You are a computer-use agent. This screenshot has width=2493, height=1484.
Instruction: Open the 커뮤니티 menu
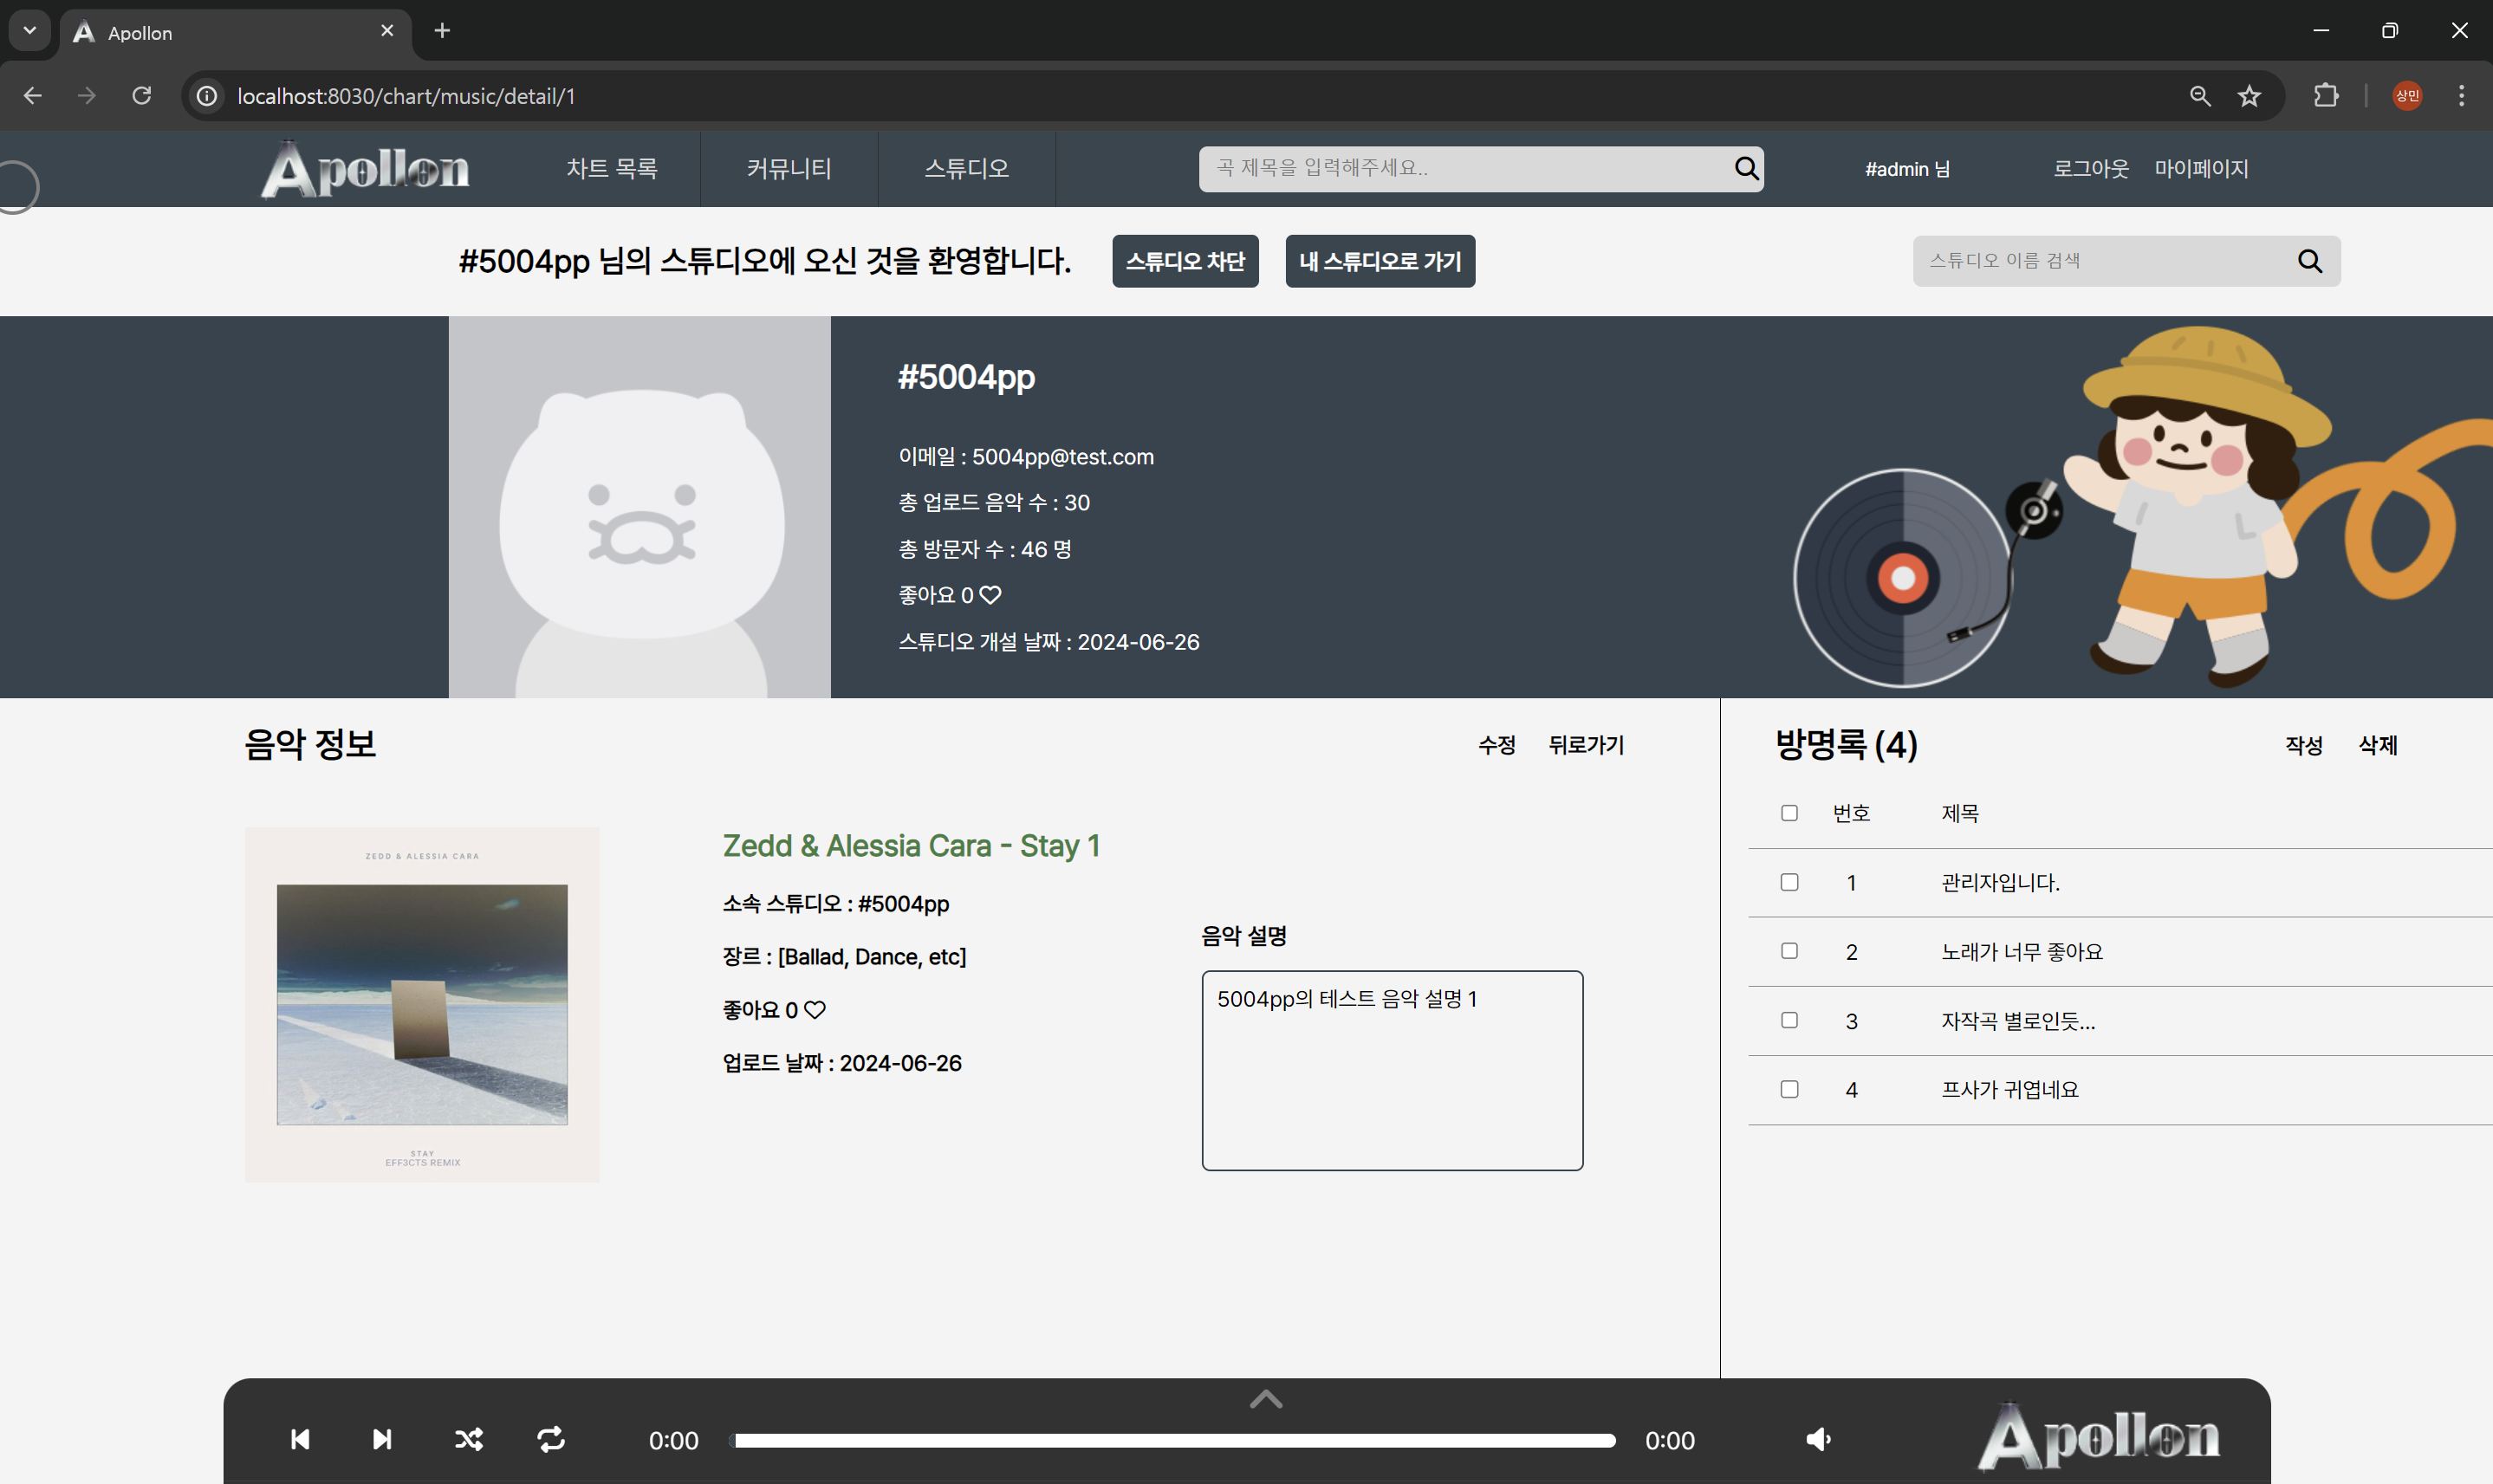coord(789,168)
